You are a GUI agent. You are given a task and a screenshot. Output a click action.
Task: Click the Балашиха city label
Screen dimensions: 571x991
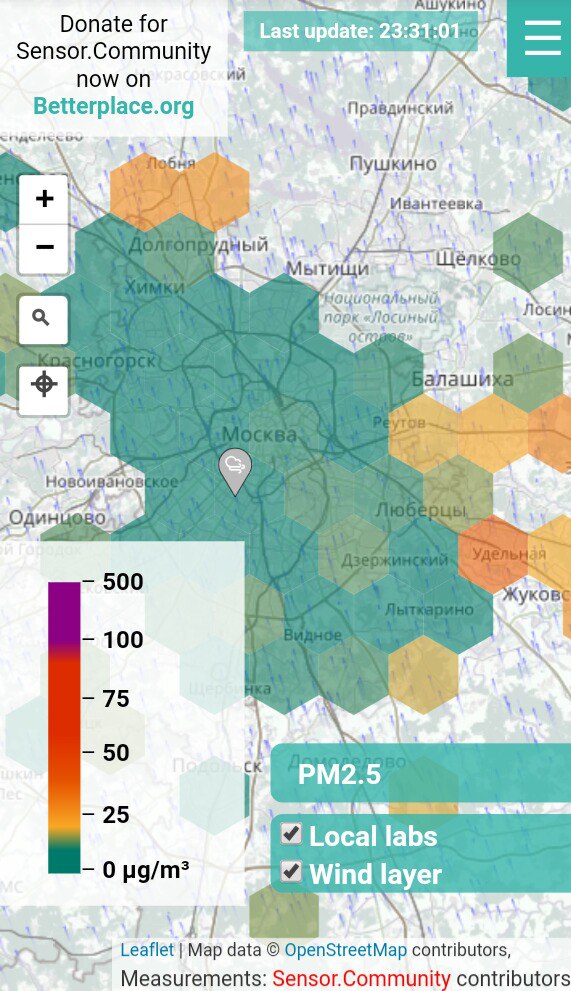(463, 379)
